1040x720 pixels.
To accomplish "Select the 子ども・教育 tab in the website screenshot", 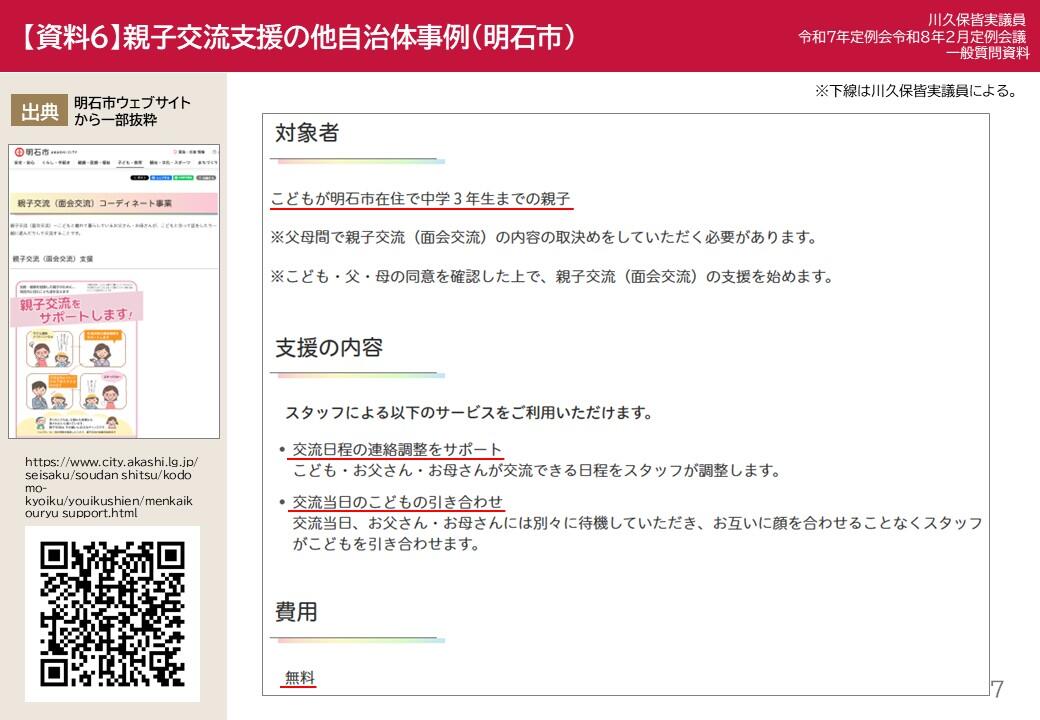I will (130, 162).
